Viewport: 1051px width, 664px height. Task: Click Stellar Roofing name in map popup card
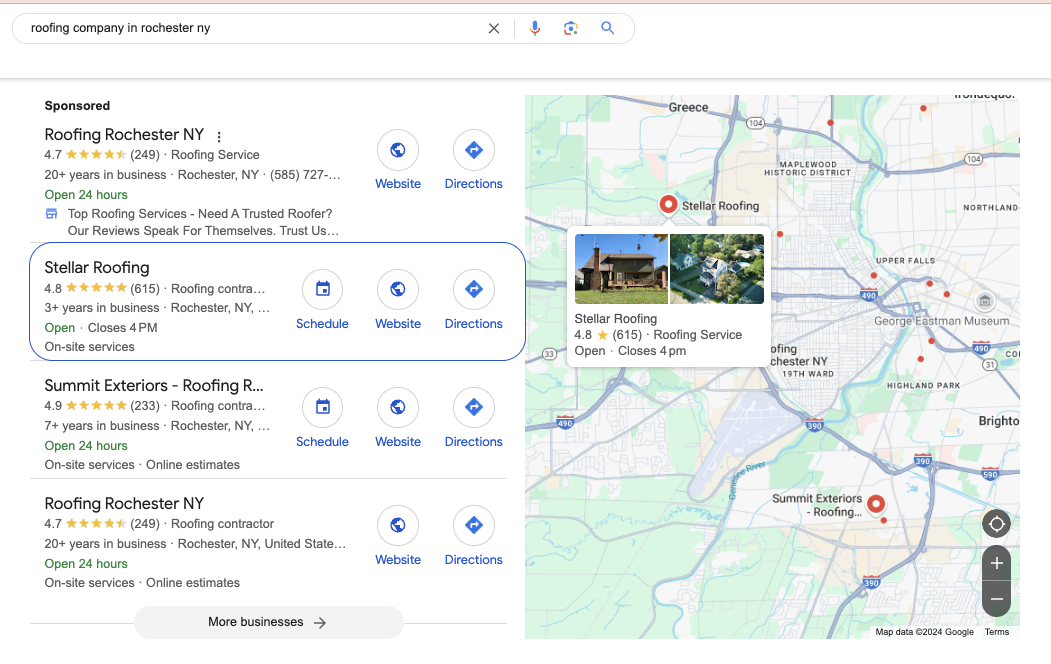pos(615,319)
